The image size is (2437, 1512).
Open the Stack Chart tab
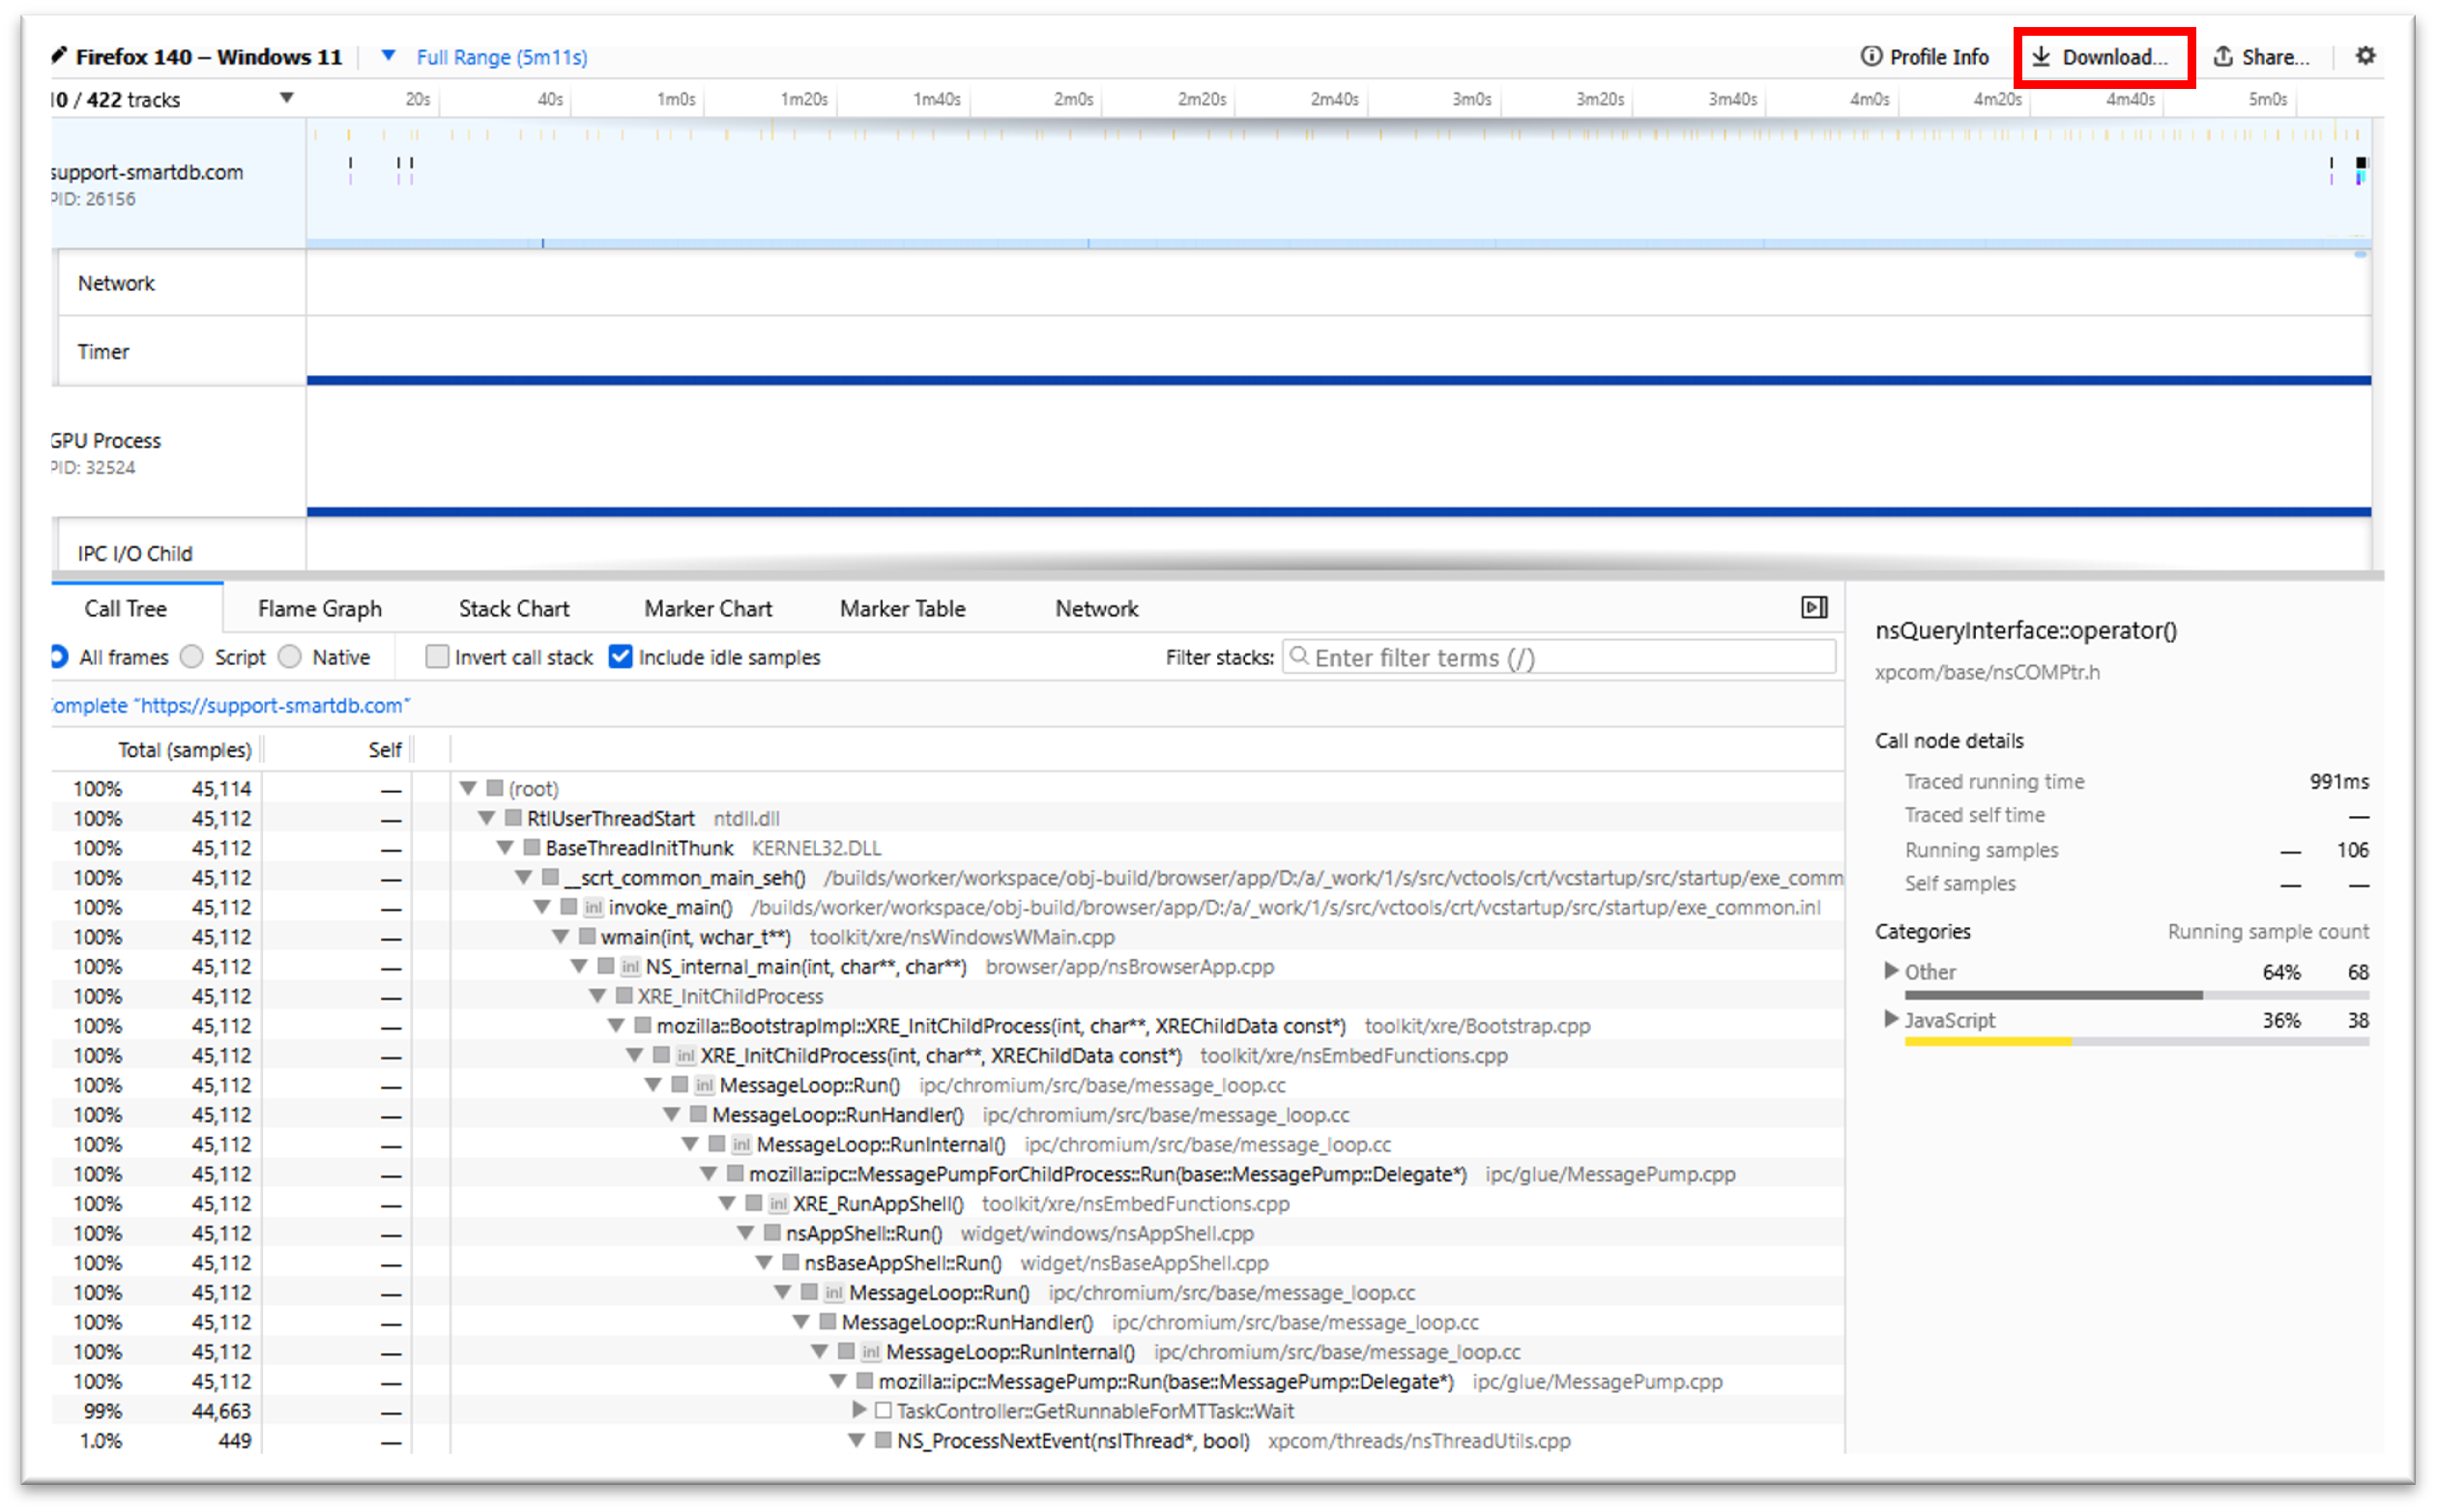(x=513, y=608)
